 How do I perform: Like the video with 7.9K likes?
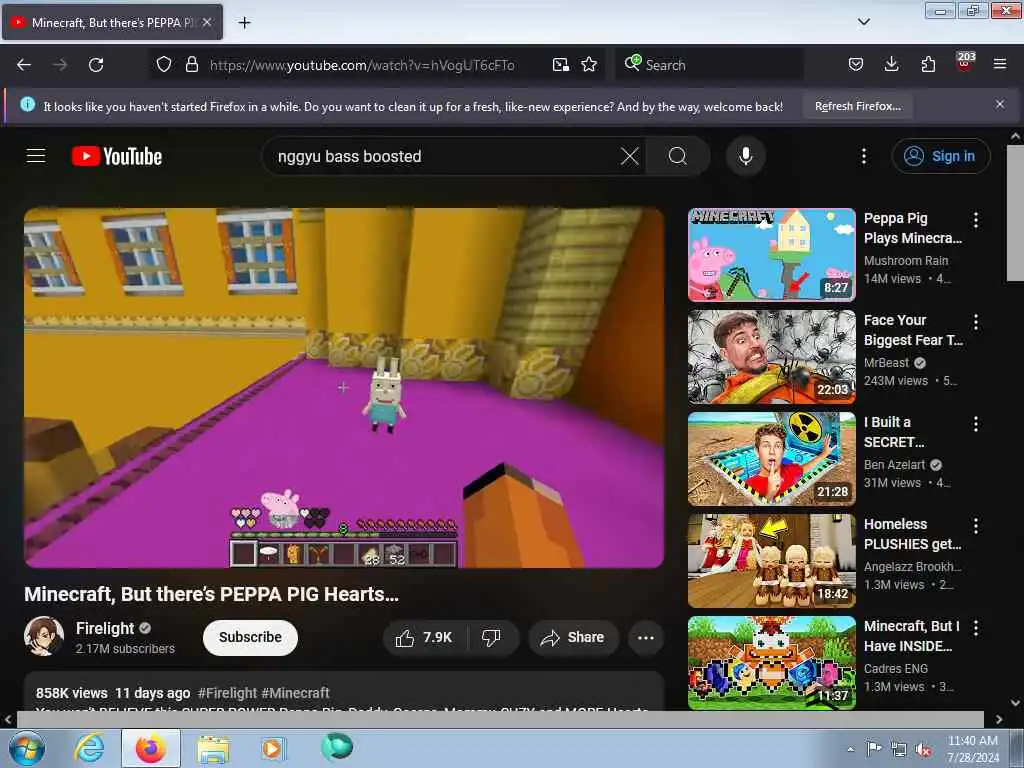[x=424, y=637]
